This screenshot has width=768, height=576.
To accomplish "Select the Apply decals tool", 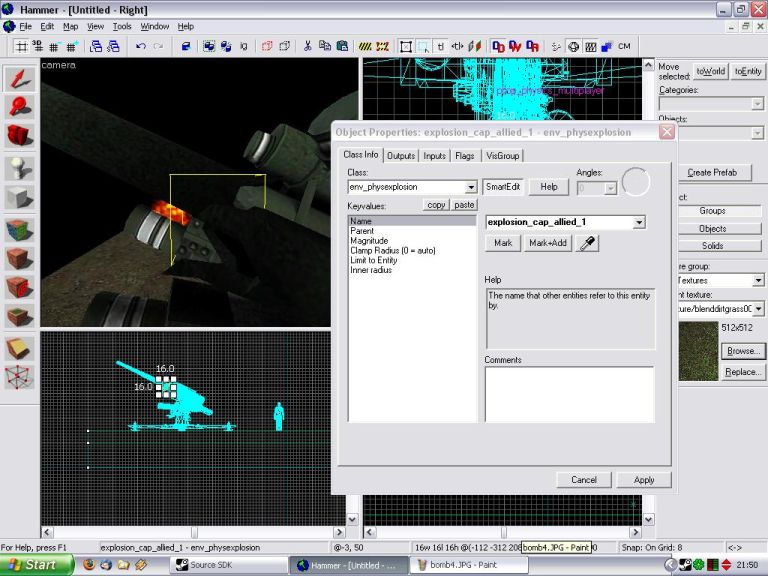I will tap(19, 288).
